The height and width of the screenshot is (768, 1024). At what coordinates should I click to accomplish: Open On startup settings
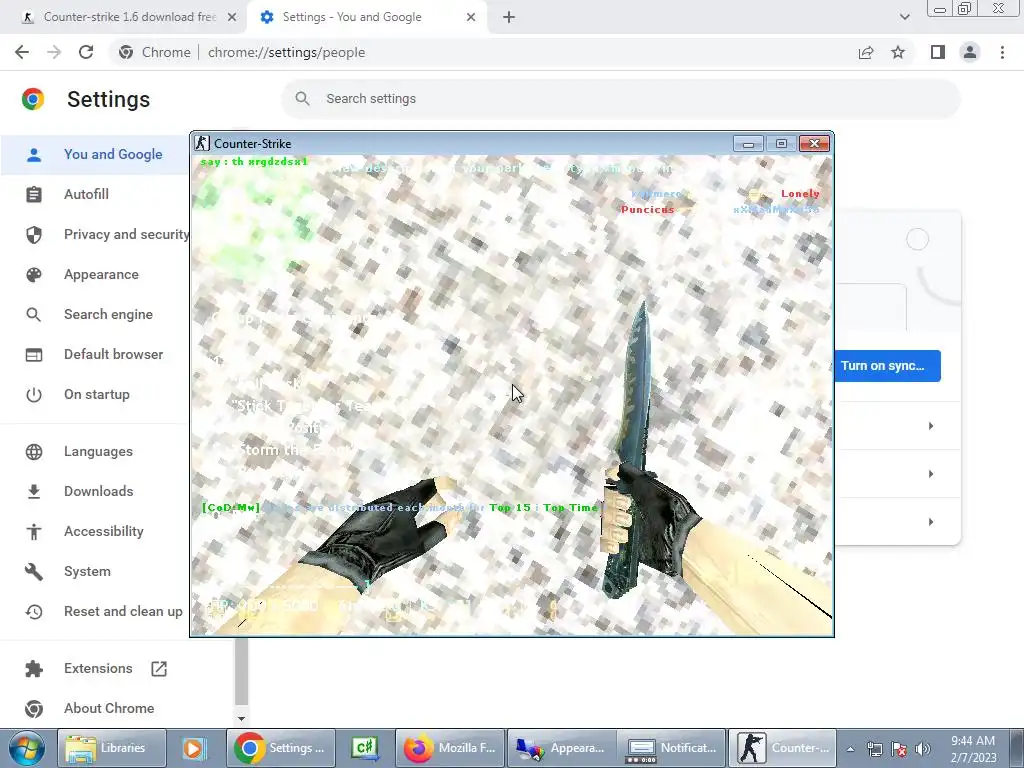tap(95, 394)
